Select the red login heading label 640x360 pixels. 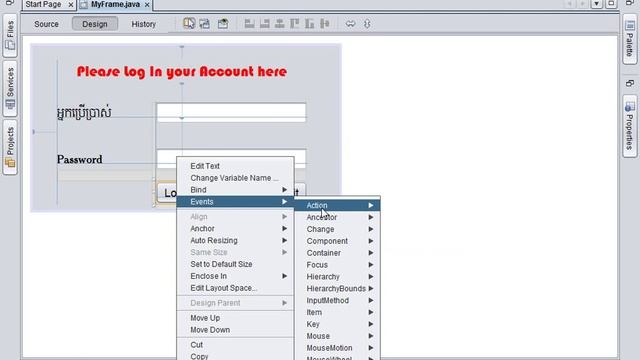[182, 72]
